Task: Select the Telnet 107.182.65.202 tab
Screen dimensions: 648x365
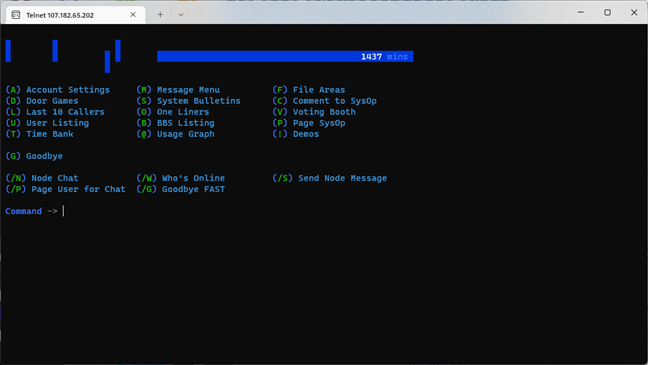Action: [76, 15]
